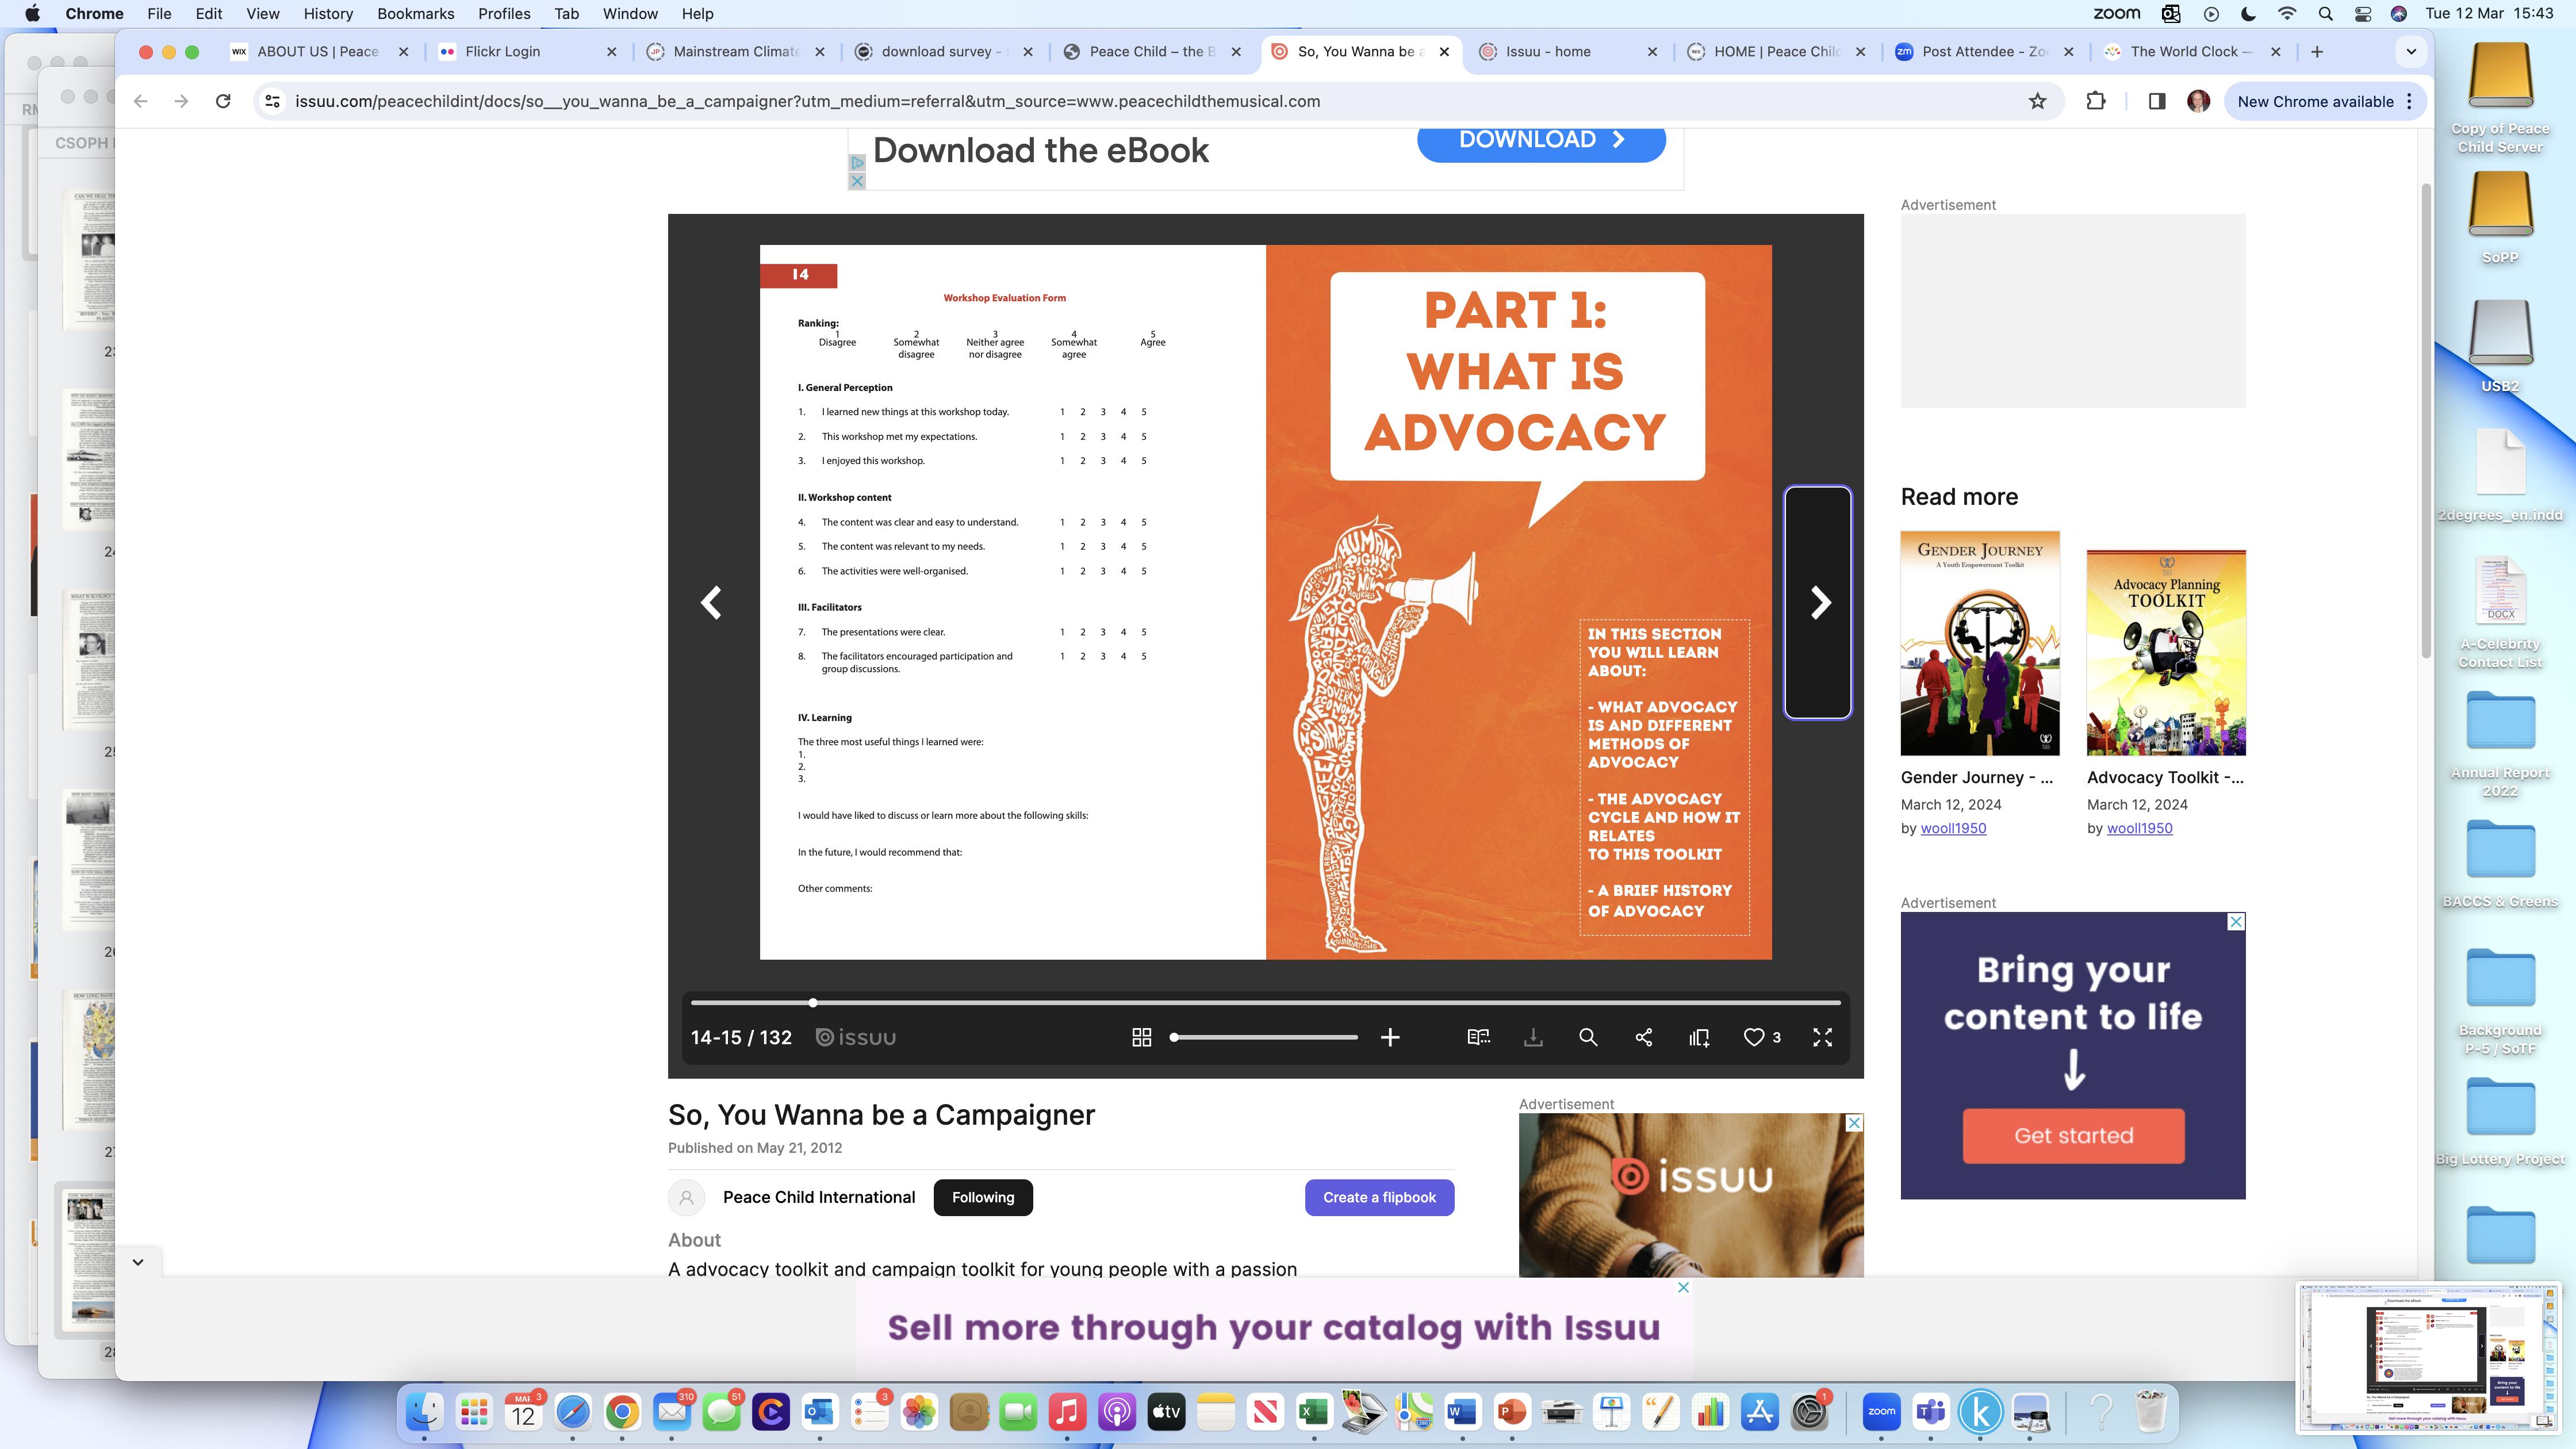Share this publication
The width and height of the screenshot is (2576, 1449).
[1643, 1037]
